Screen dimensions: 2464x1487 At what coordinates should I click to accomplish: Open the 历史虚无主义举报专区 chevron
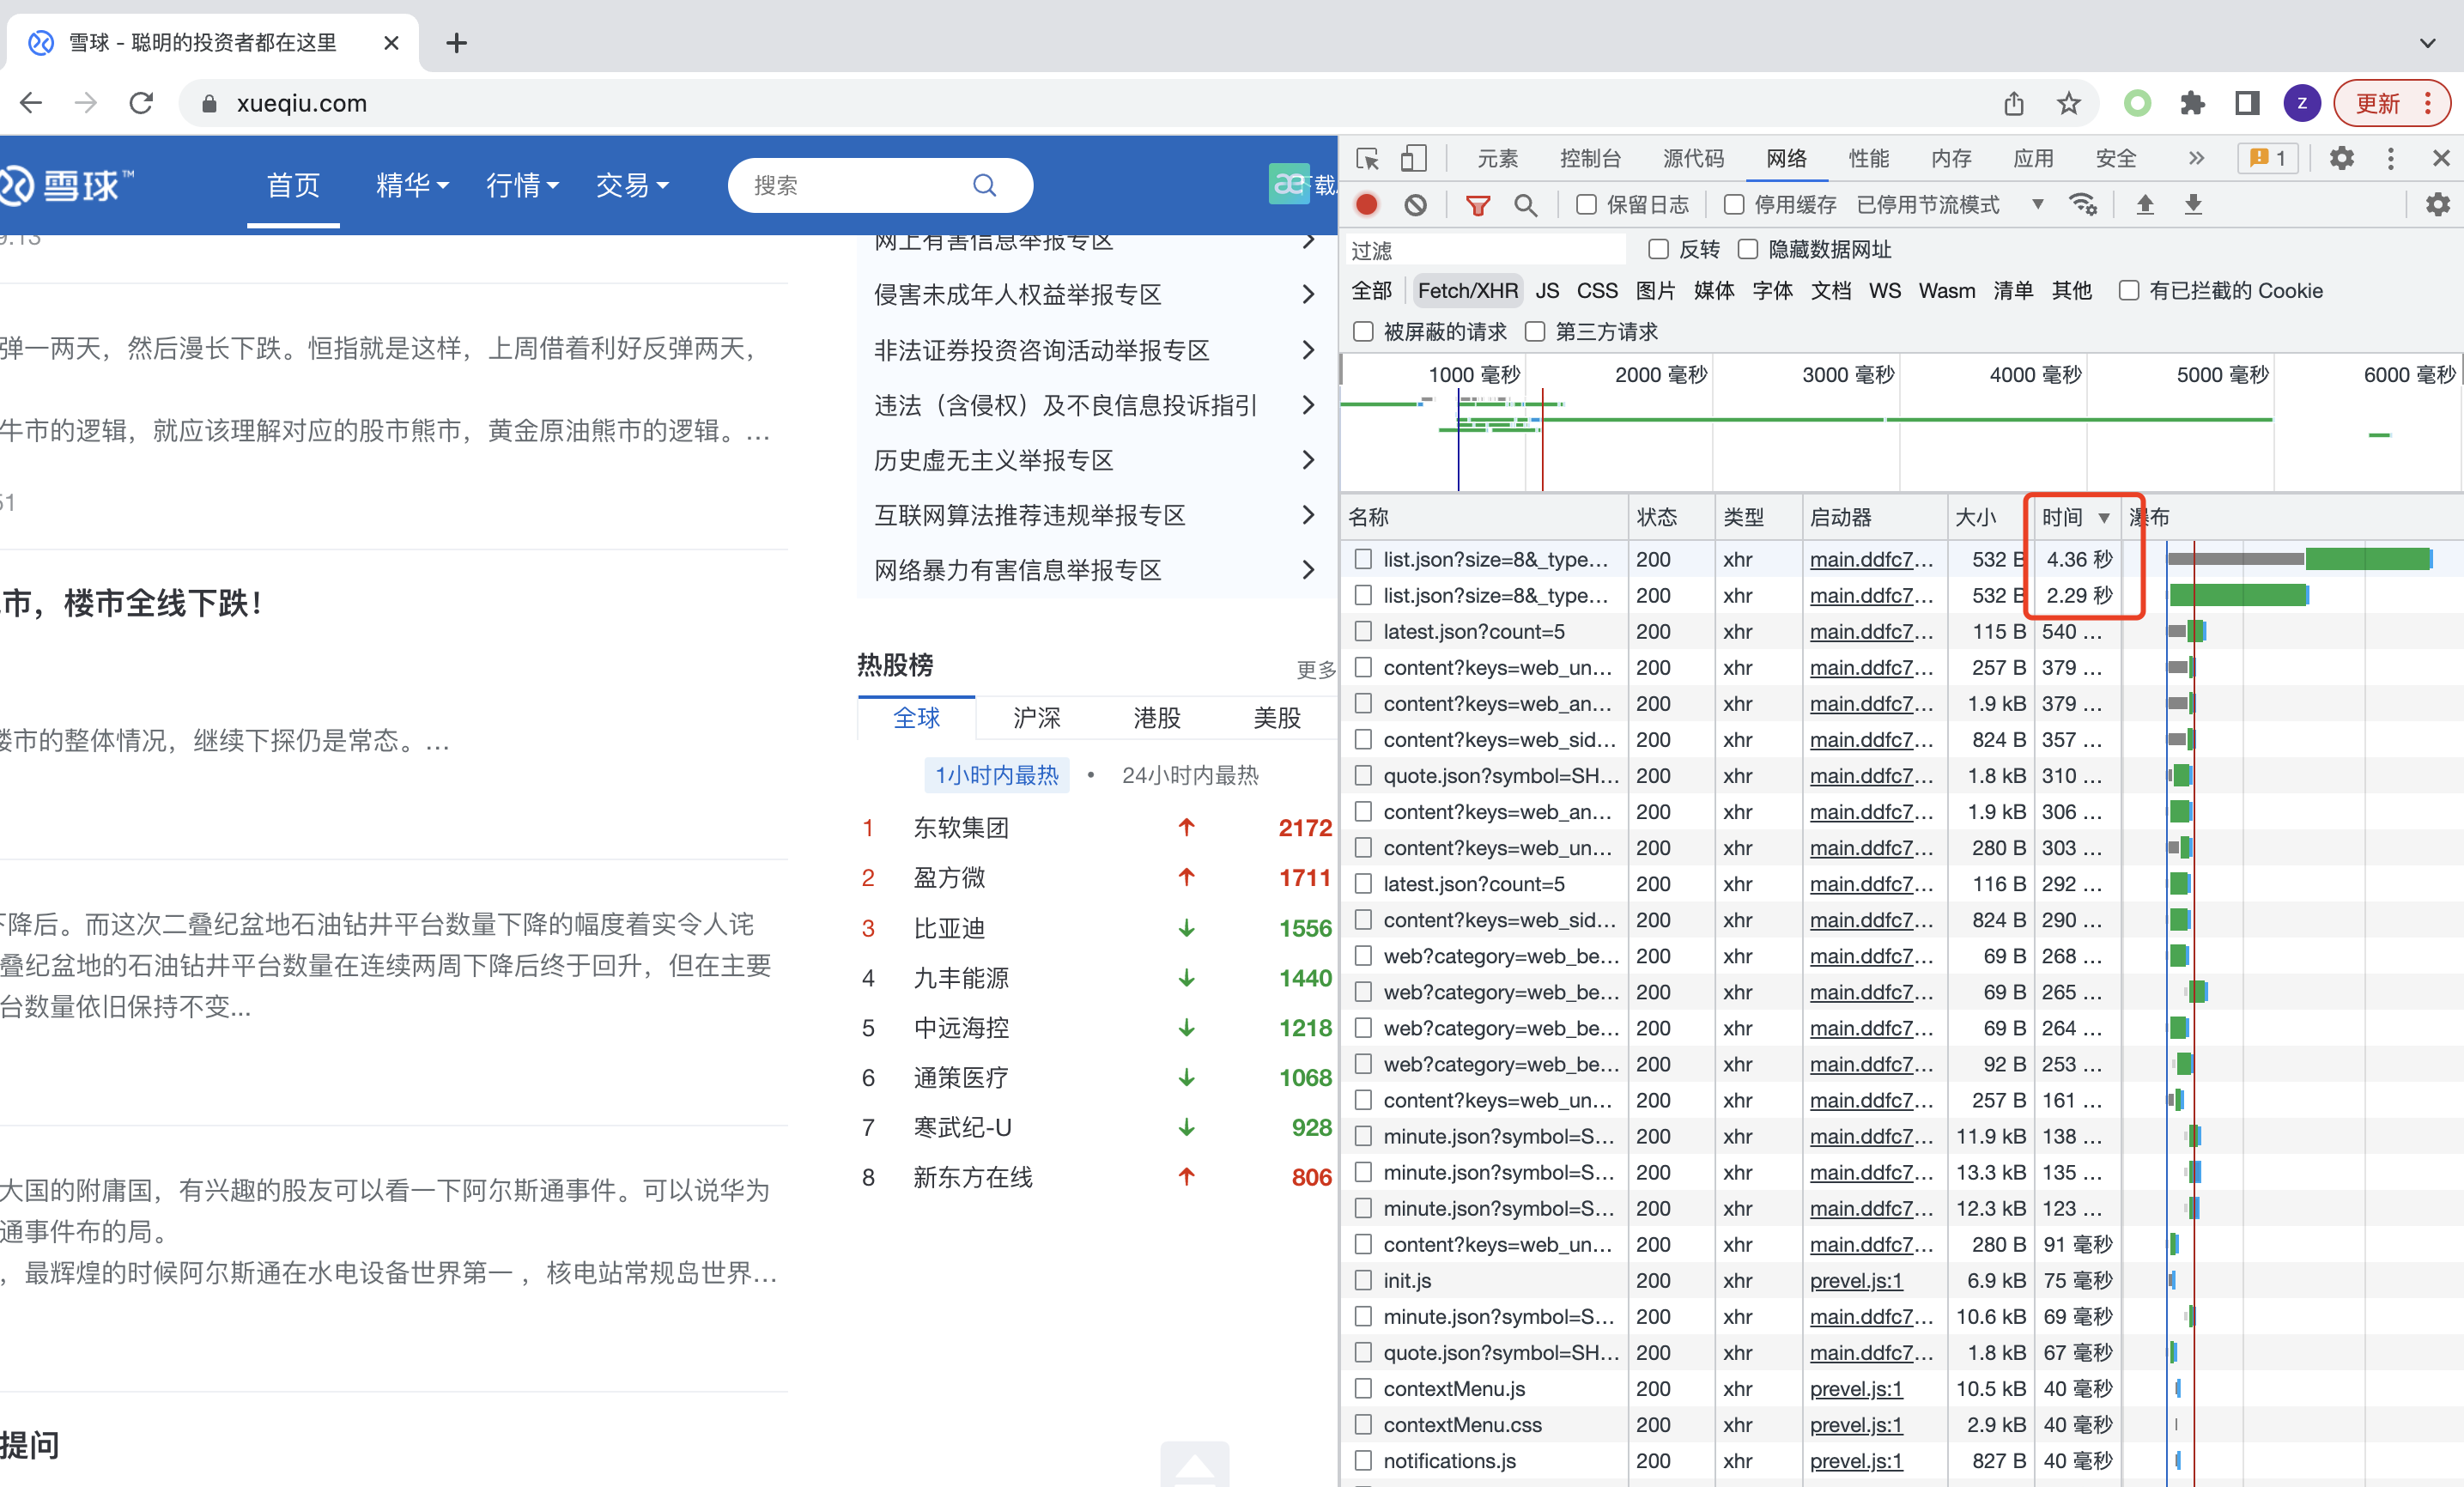tap(1309, 460)
